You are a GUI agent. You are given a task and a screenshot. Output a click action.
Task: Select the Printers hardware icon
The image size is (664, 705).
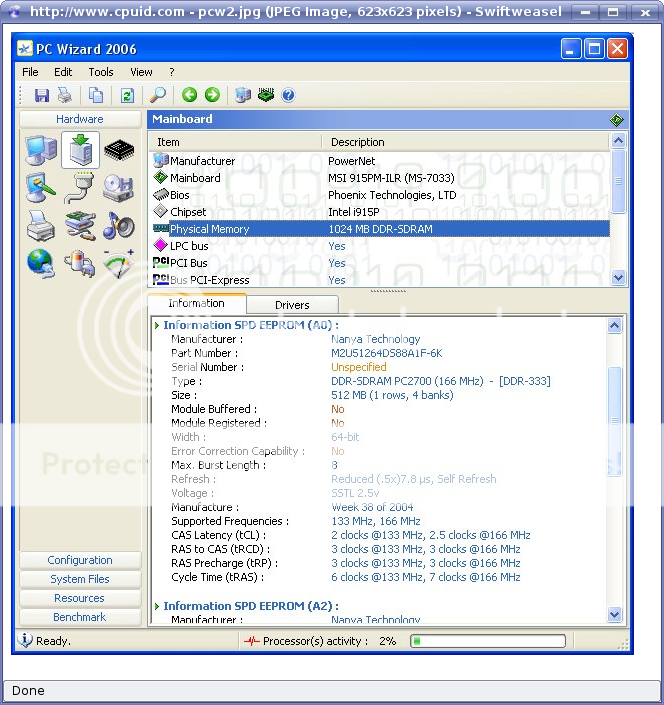click(41, 225)
